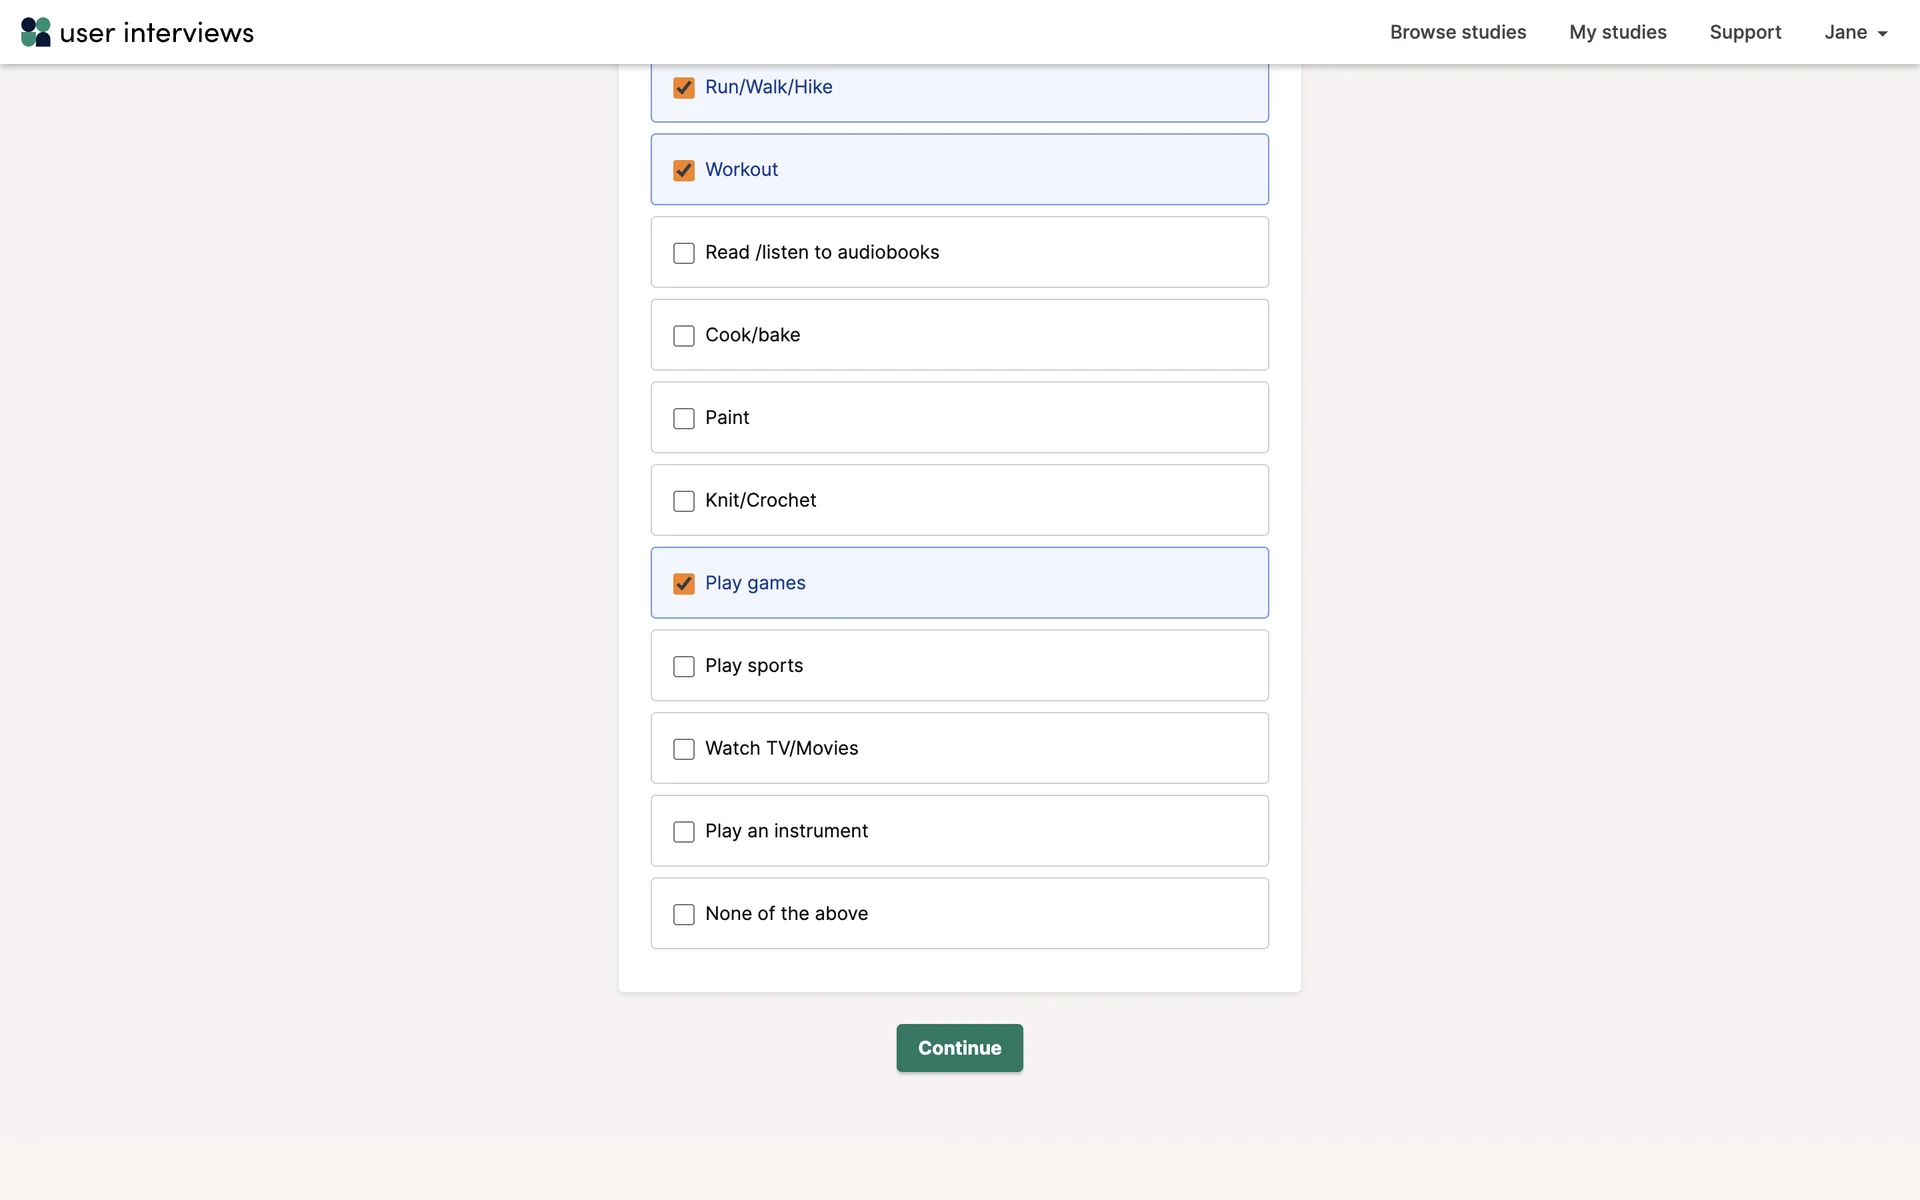Open the Jane account dropdown arrow
1920x1200 pixels.
[x=1882, y=33]
